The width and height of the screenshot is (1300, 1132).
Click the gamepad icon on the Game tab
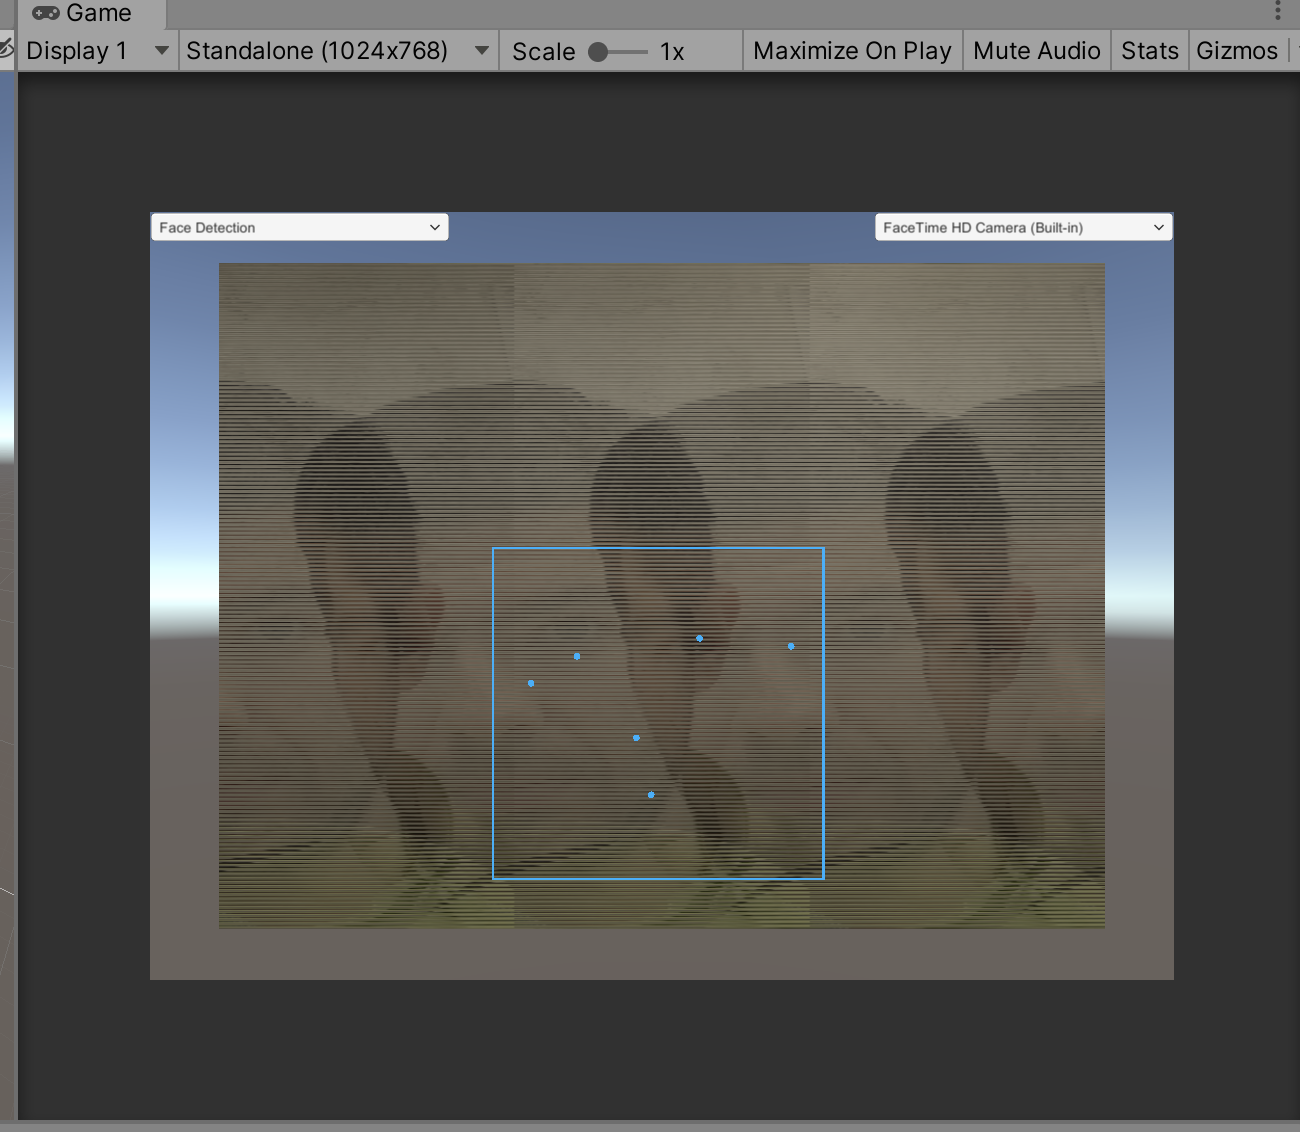click(x=44, y=14)
